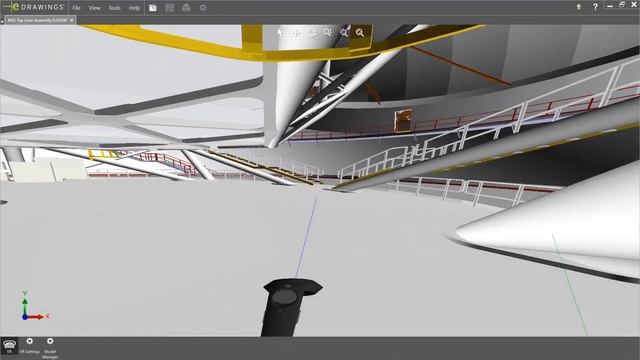Close the assembly document tab
This screenshot has height=360, width=640.
coord(72,20)
